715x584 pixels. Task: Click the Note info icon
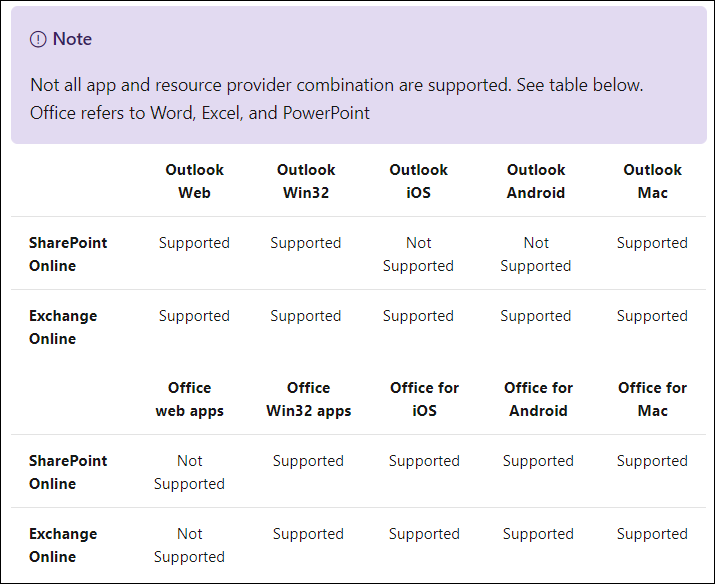(38, 39)
